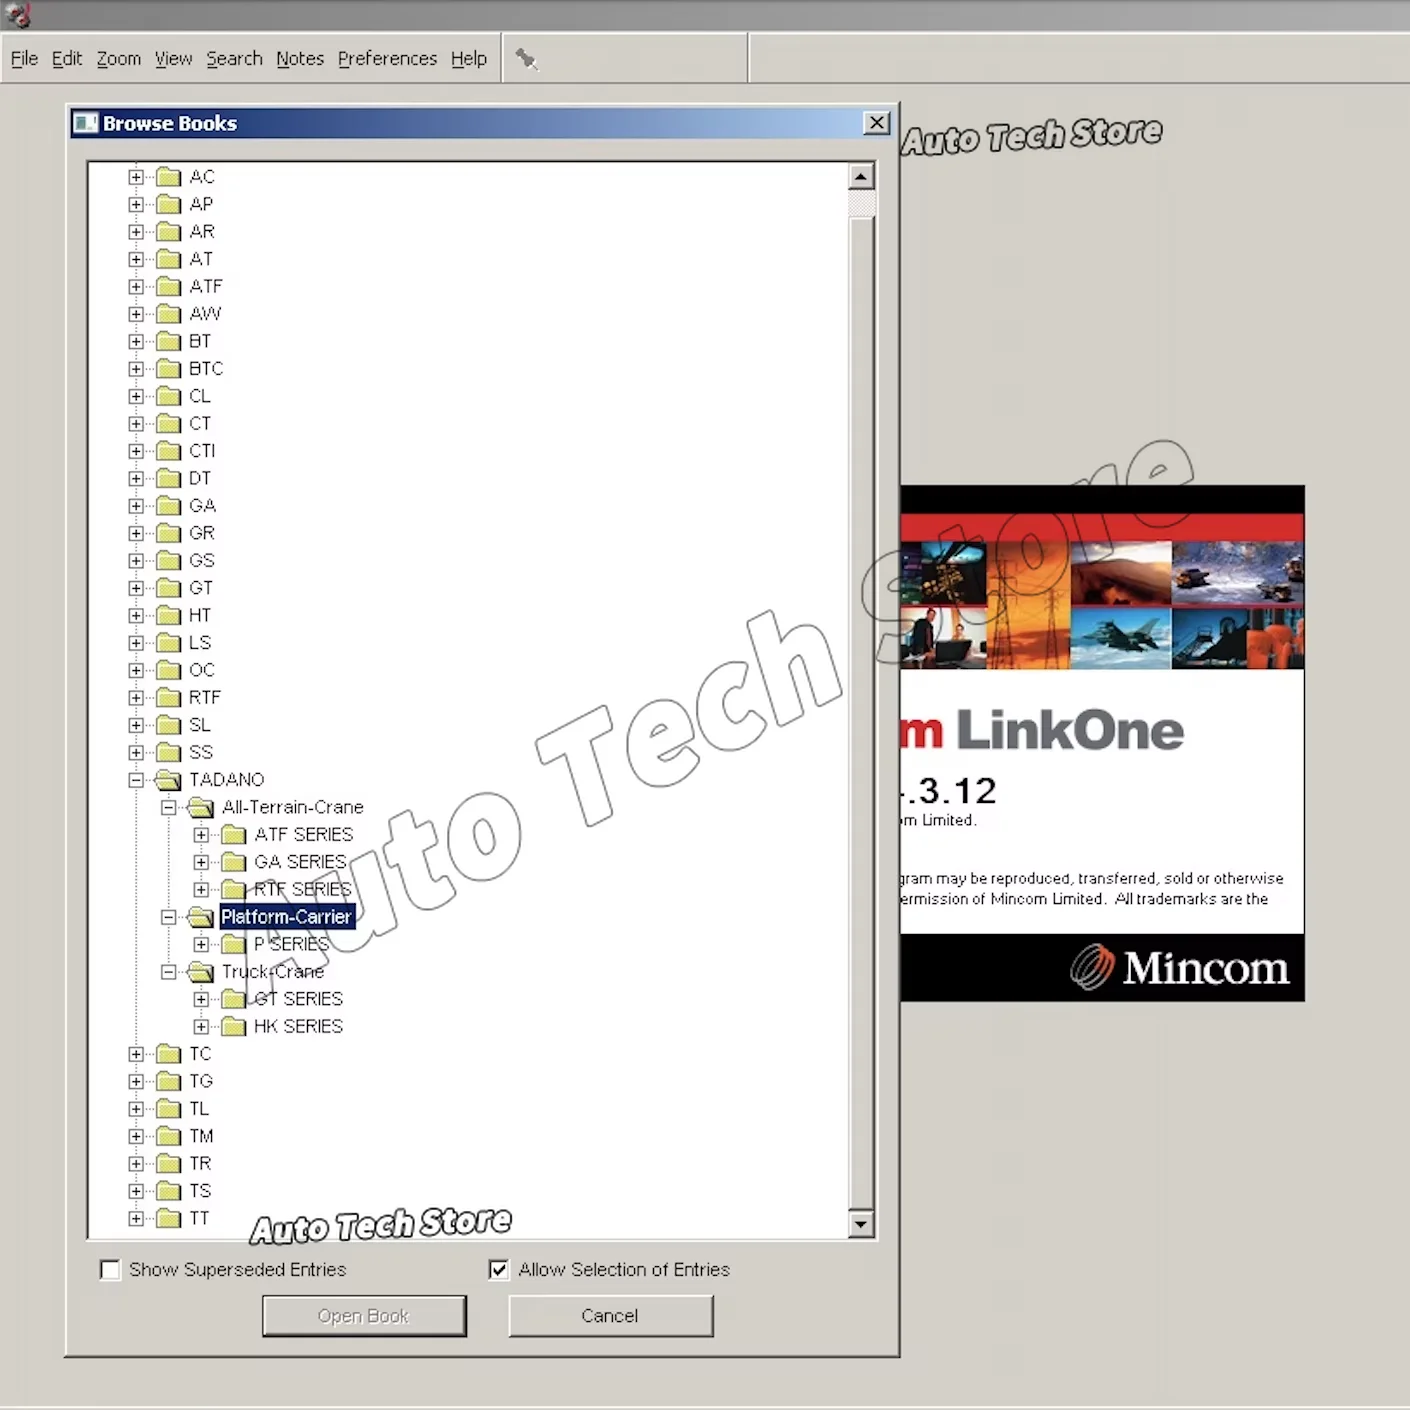1410x1410 pixels.
Task: Open the View menu
Action: (173, 59)
